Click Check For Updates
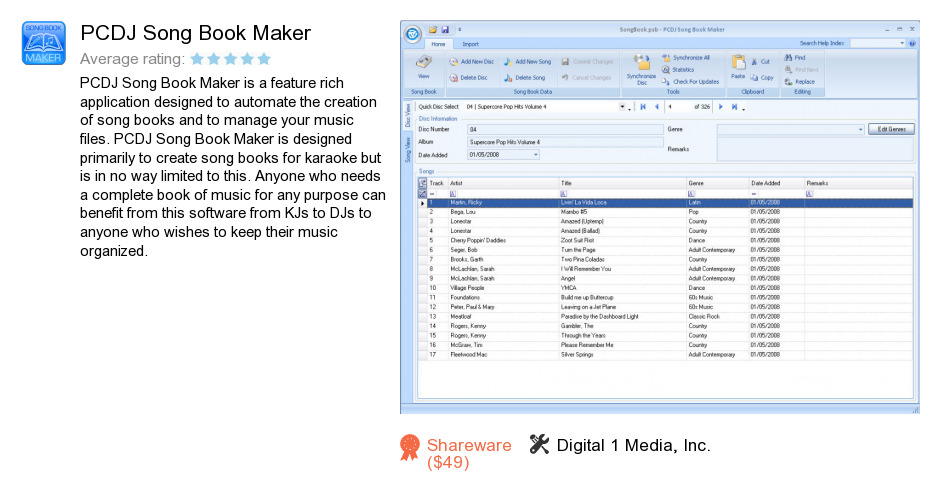This screenshot has width=940, height=498. 691,82
